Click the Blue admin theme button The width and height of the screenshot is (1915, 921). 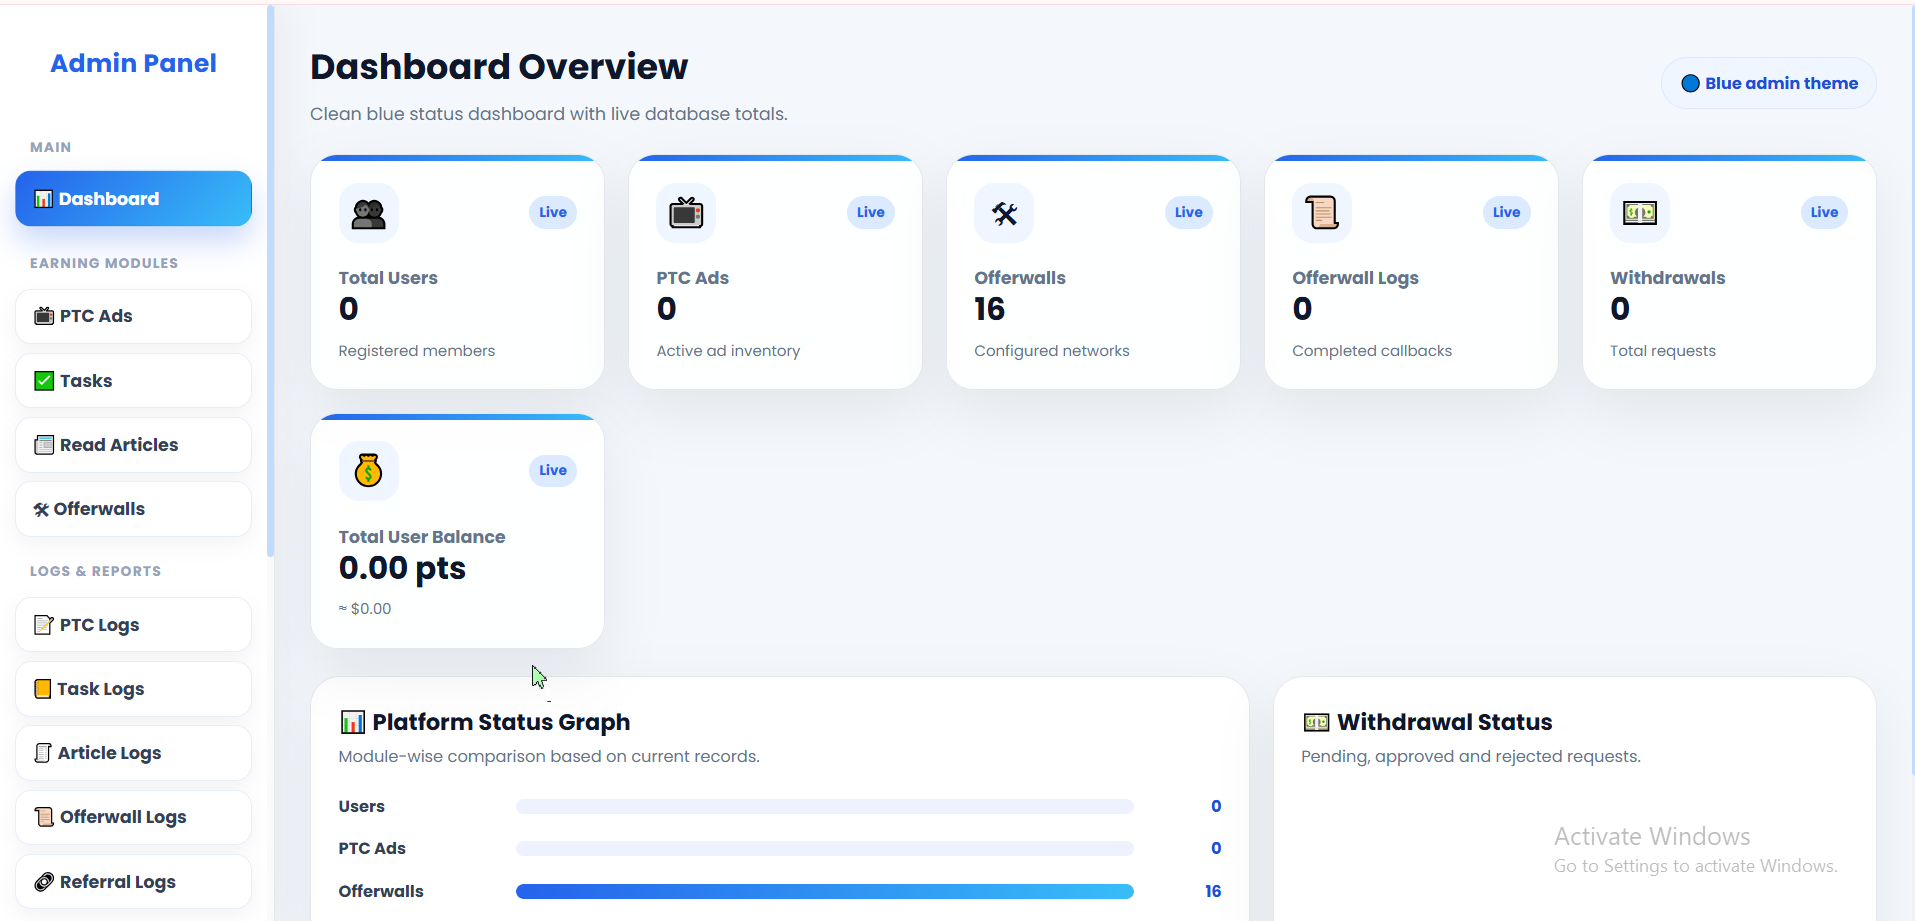pos(1769,84)
